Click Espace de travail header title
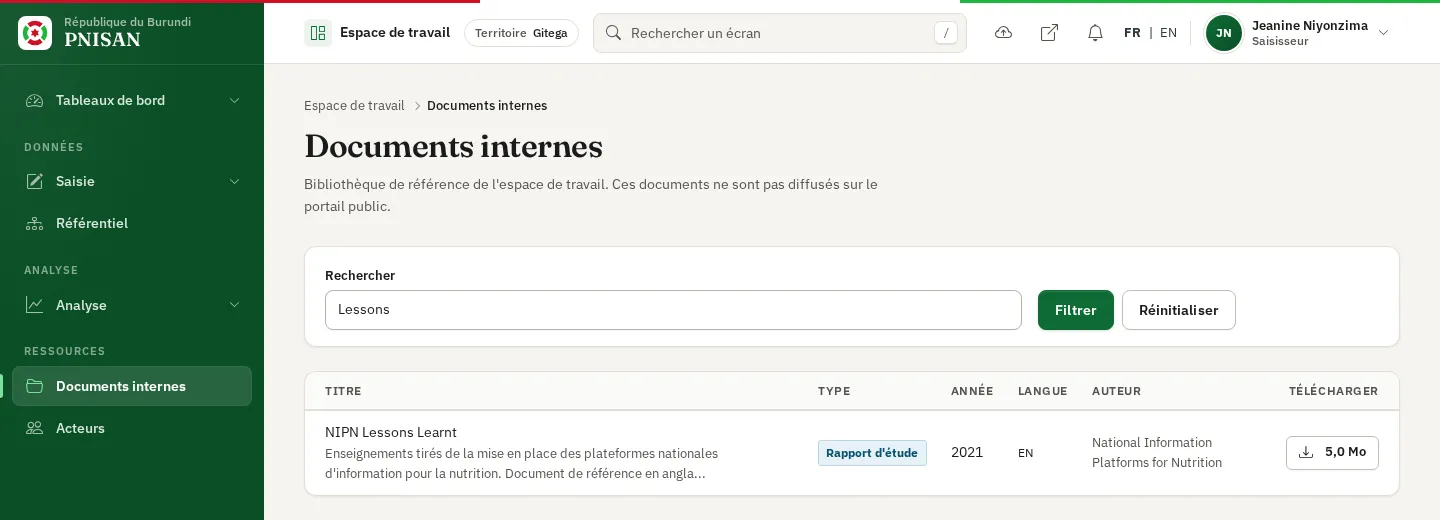The image size is (1440, 520). pyautogui.click(x=395, y=33)
